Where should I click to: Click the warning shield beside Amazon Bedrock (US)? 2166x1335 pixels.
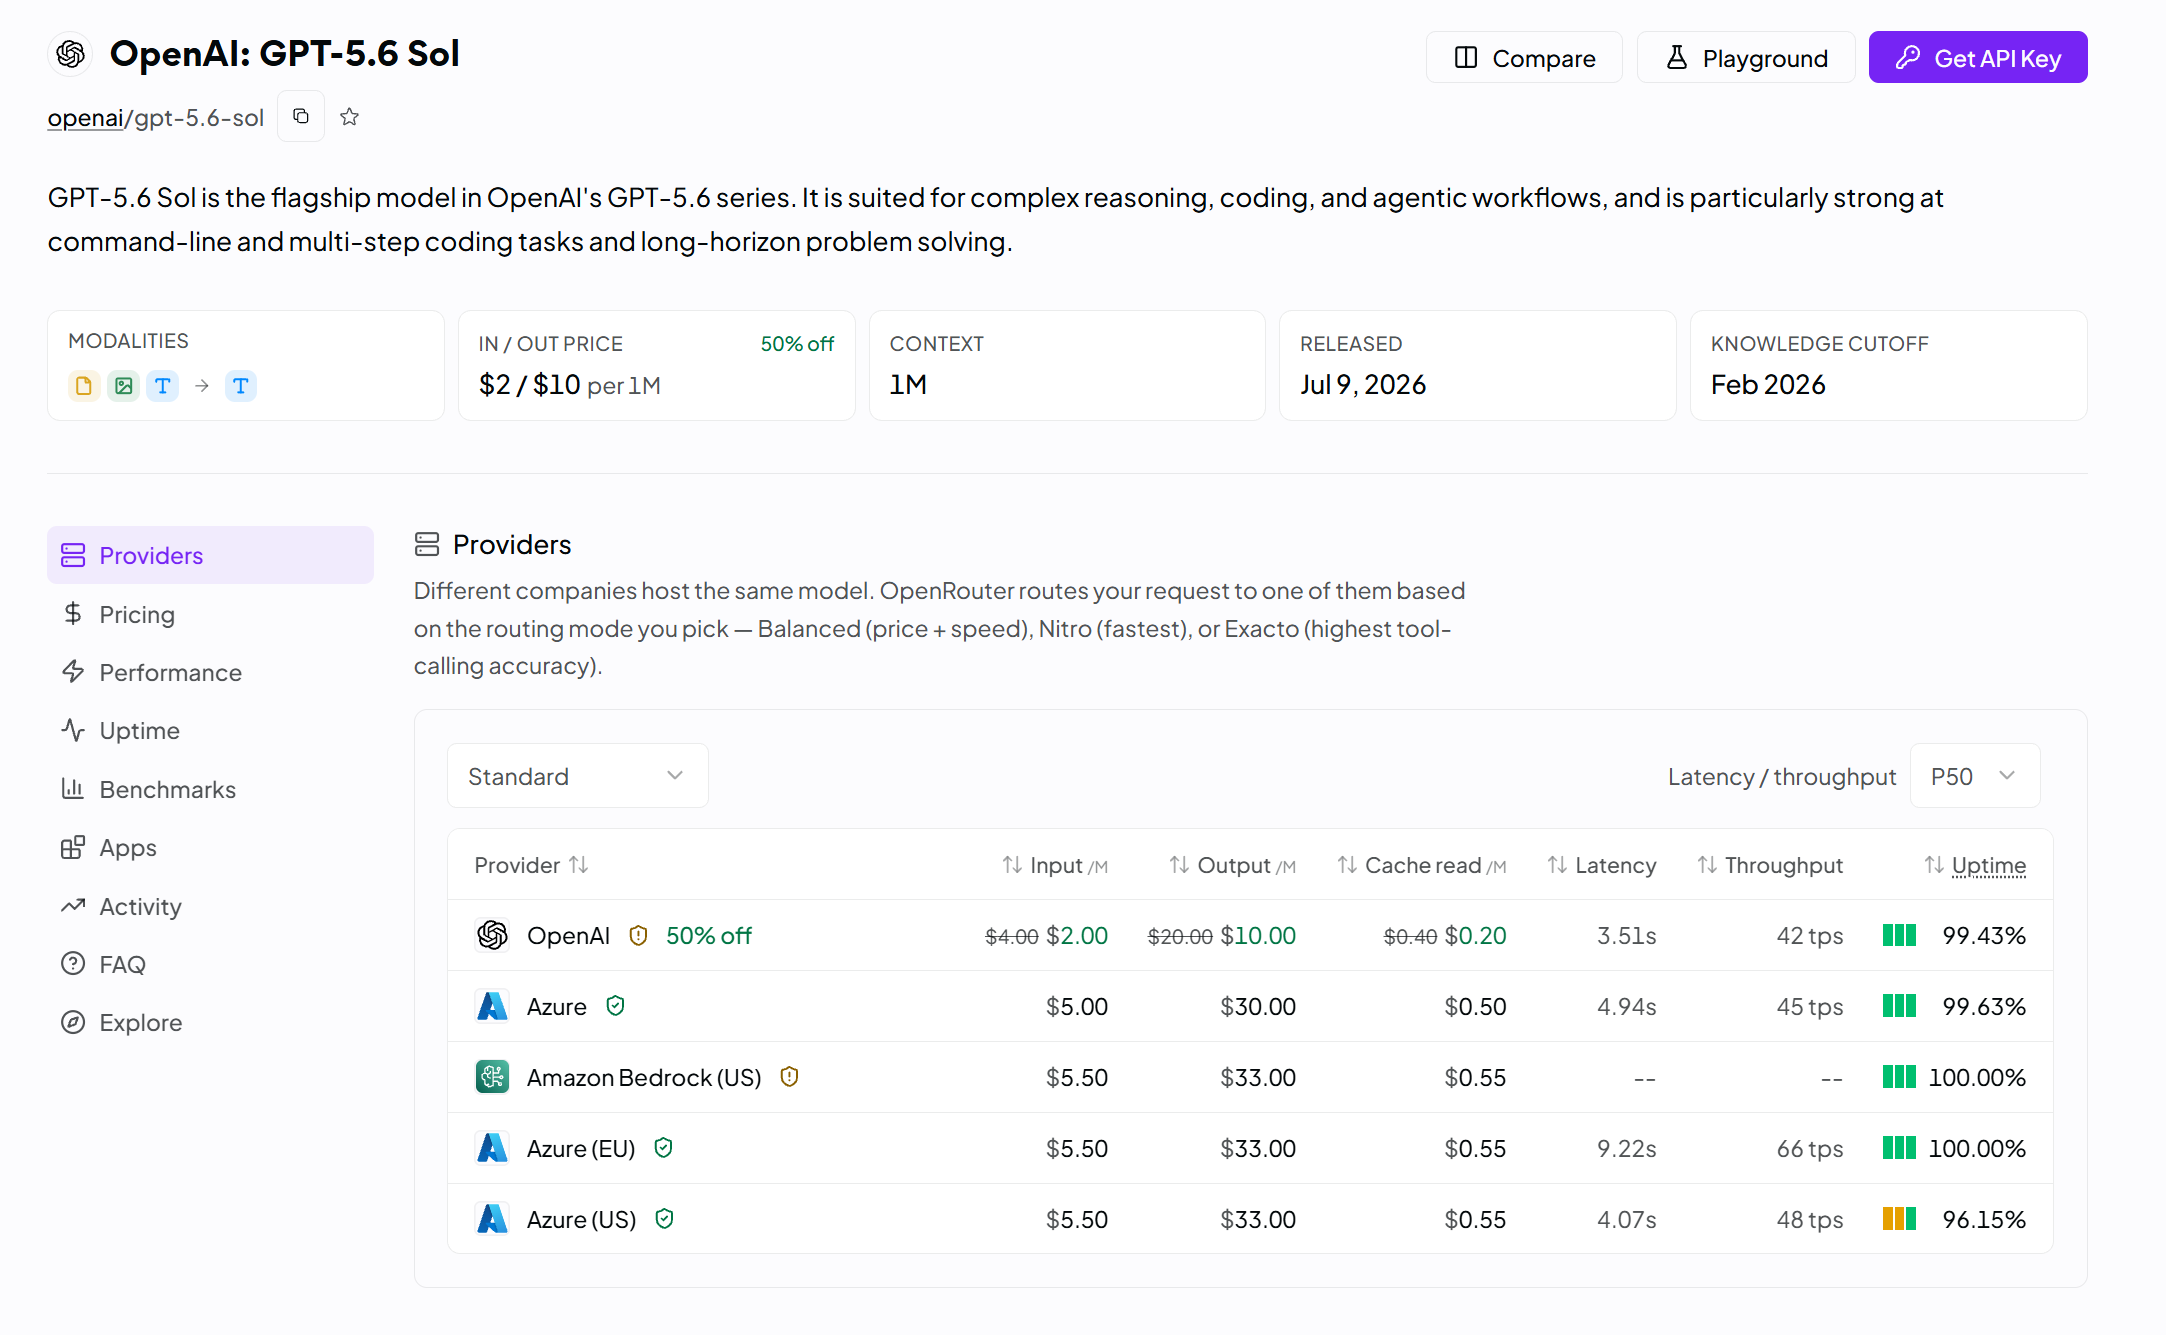pyautogui.click(x=789, y=1077)
